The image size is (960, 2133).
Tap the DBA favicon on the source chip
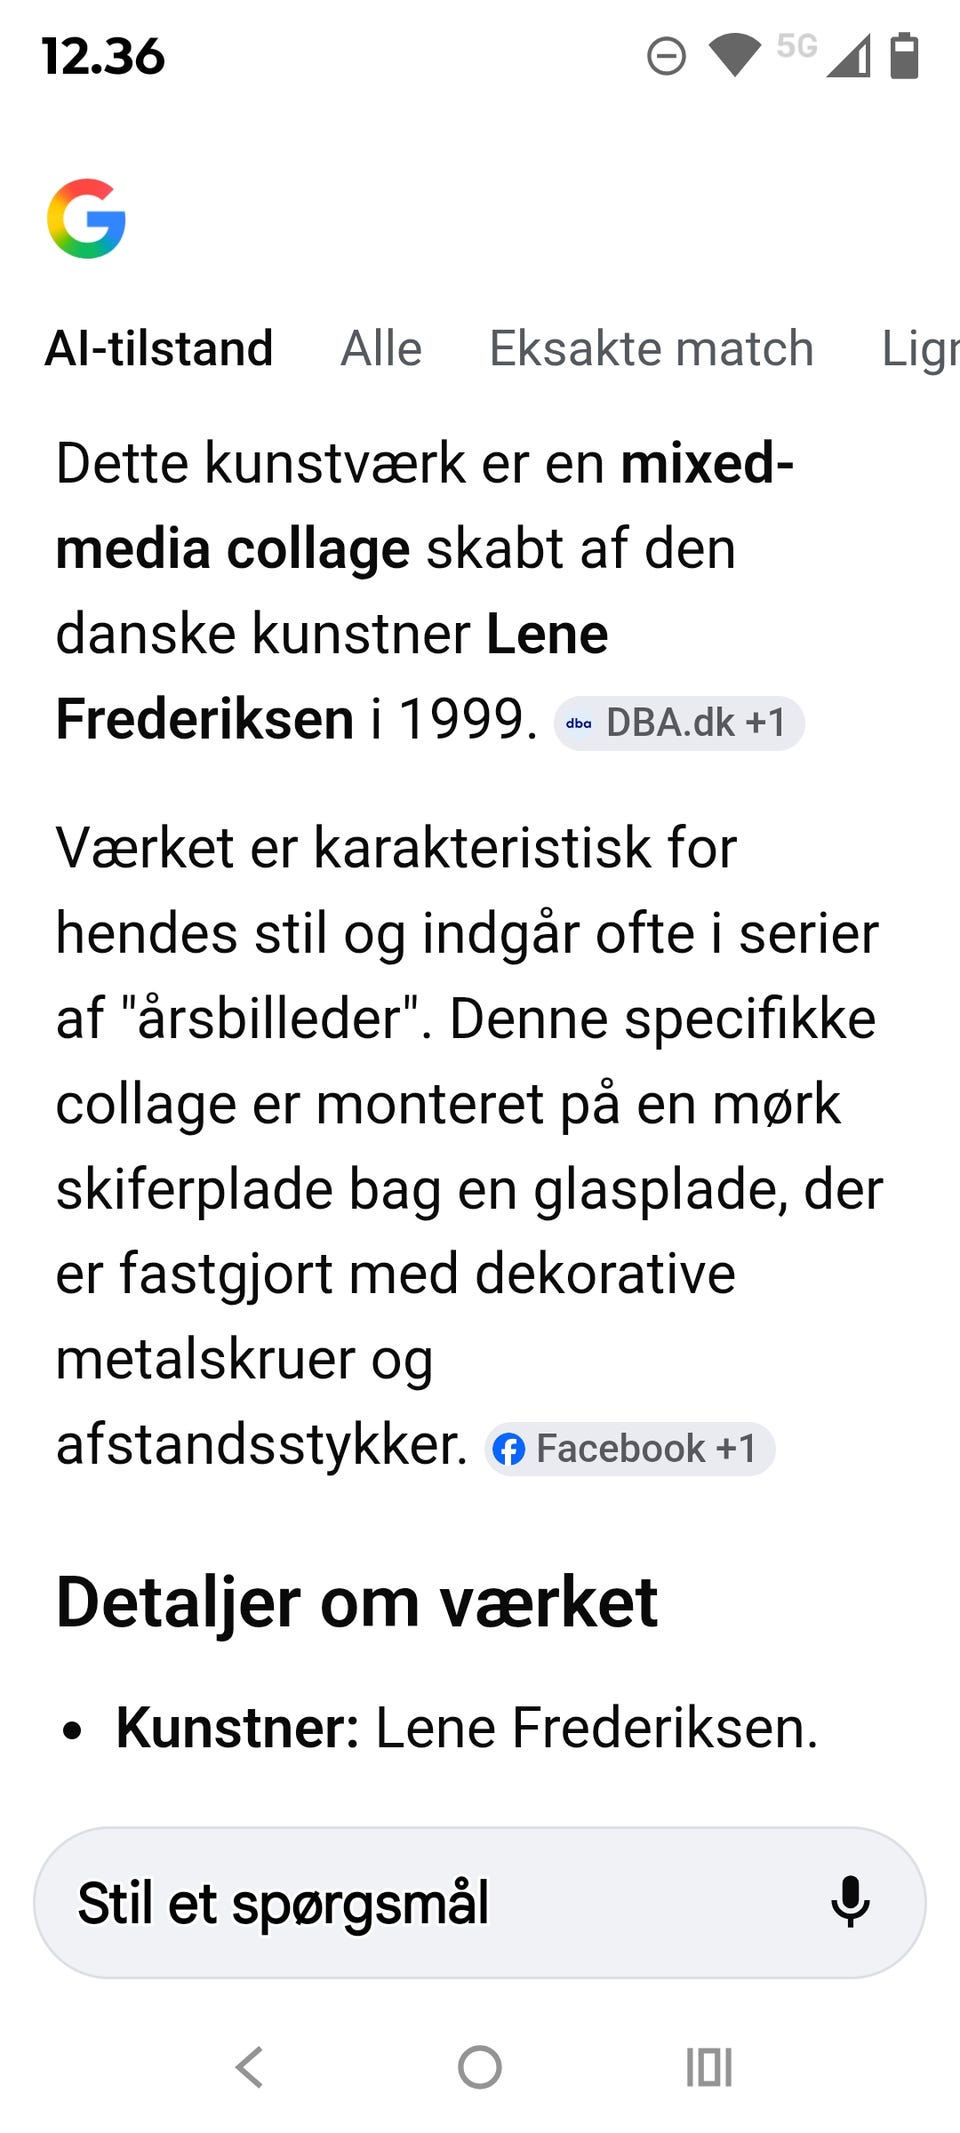(578, 723)
